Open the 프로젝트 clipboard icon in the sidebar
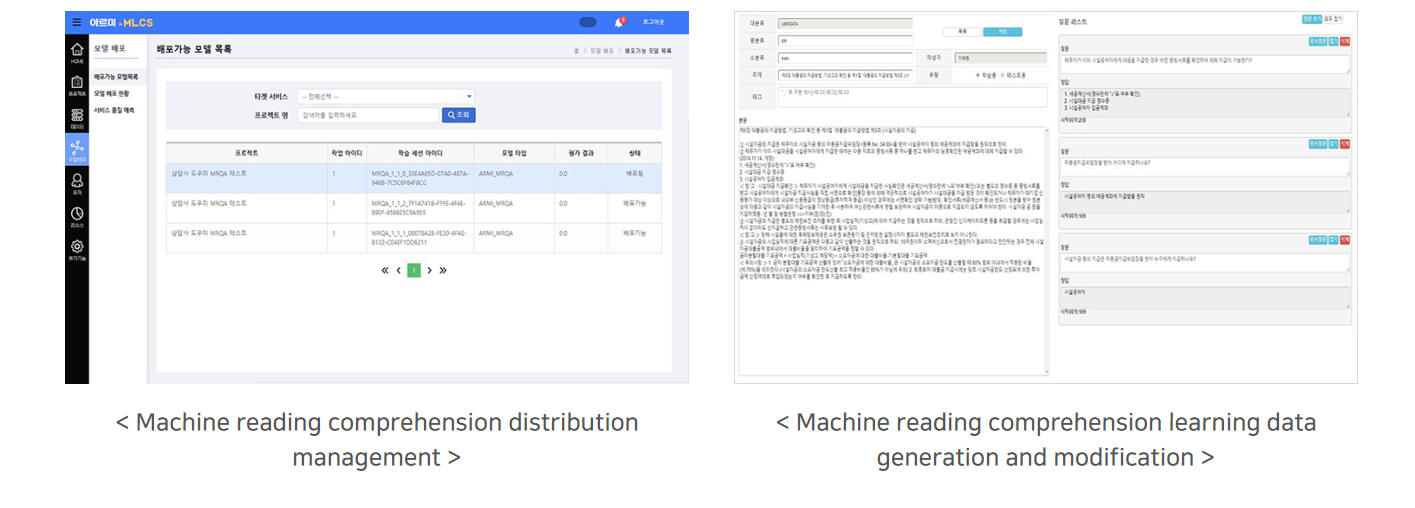Viewport: 1415px width, 508px height. (77, 85)
